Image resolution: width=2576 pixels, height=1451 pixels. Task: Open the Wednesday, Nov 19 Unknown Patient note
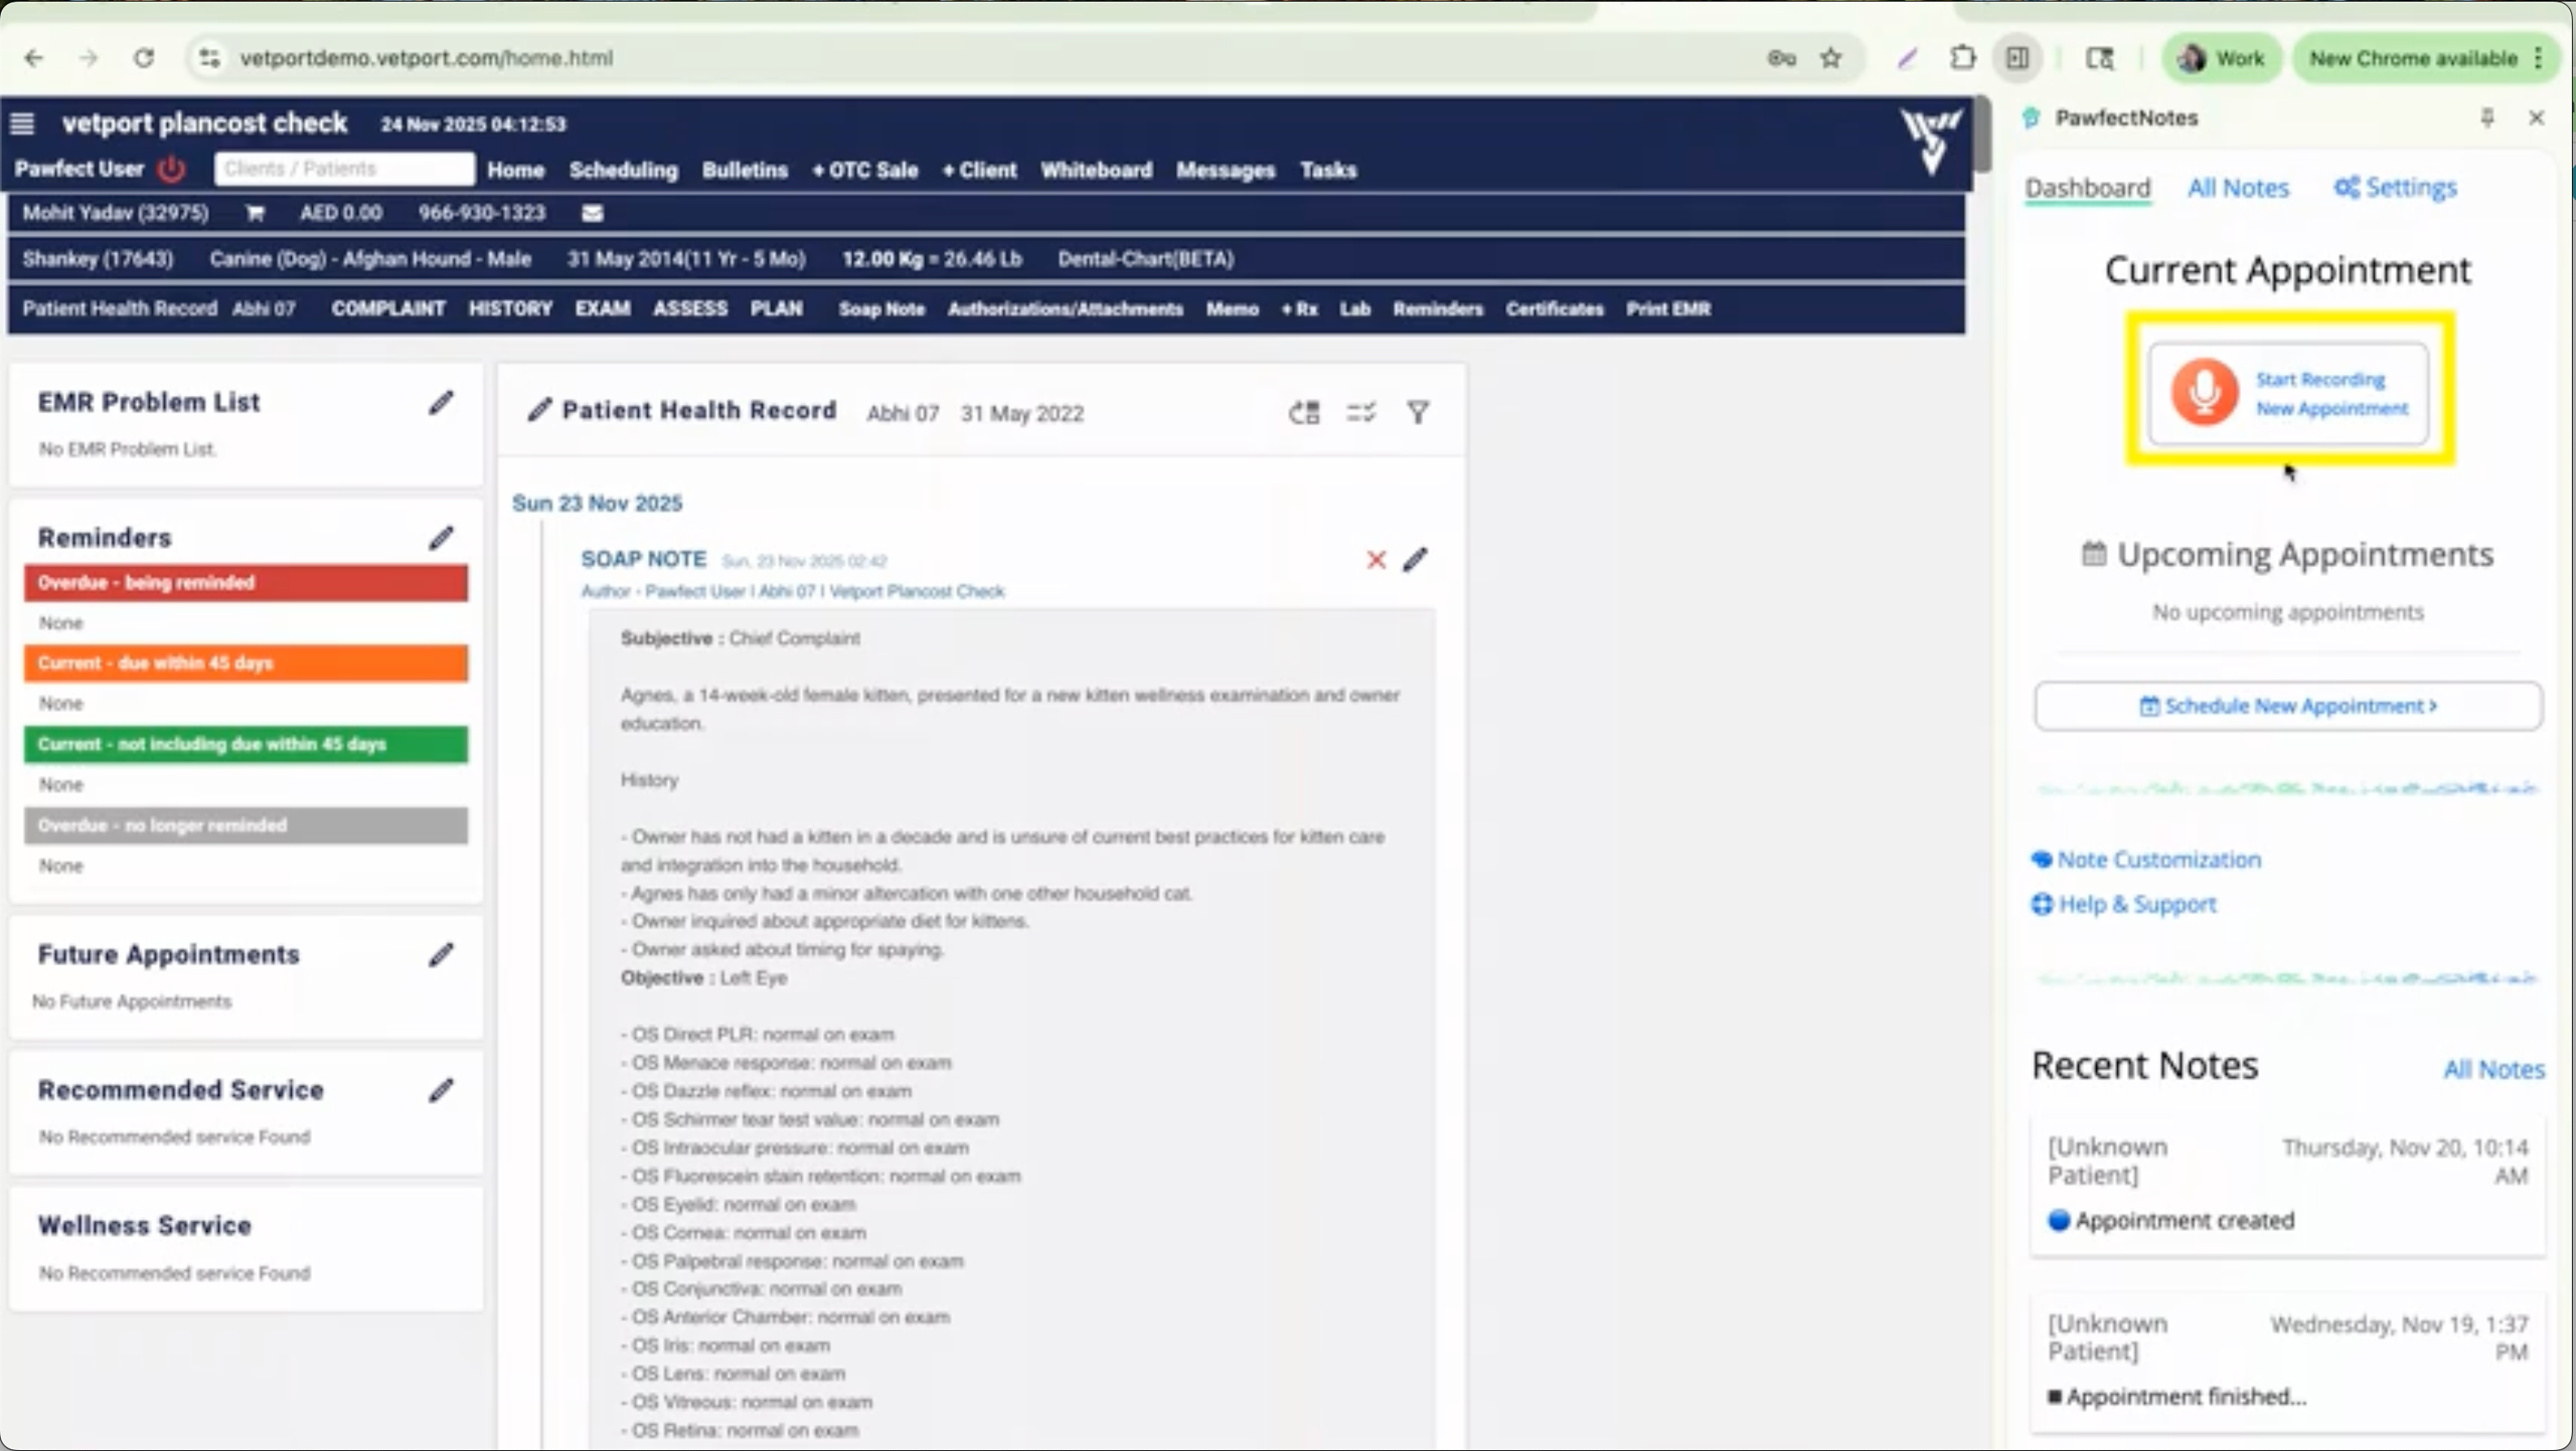2287,1361
